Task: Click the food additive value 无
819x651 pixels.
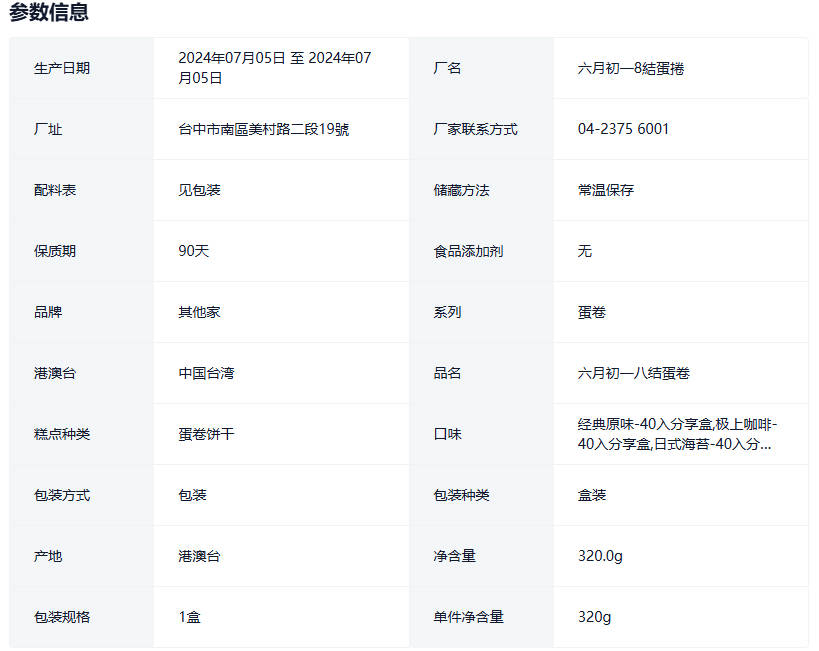Action: click(585, 251)
